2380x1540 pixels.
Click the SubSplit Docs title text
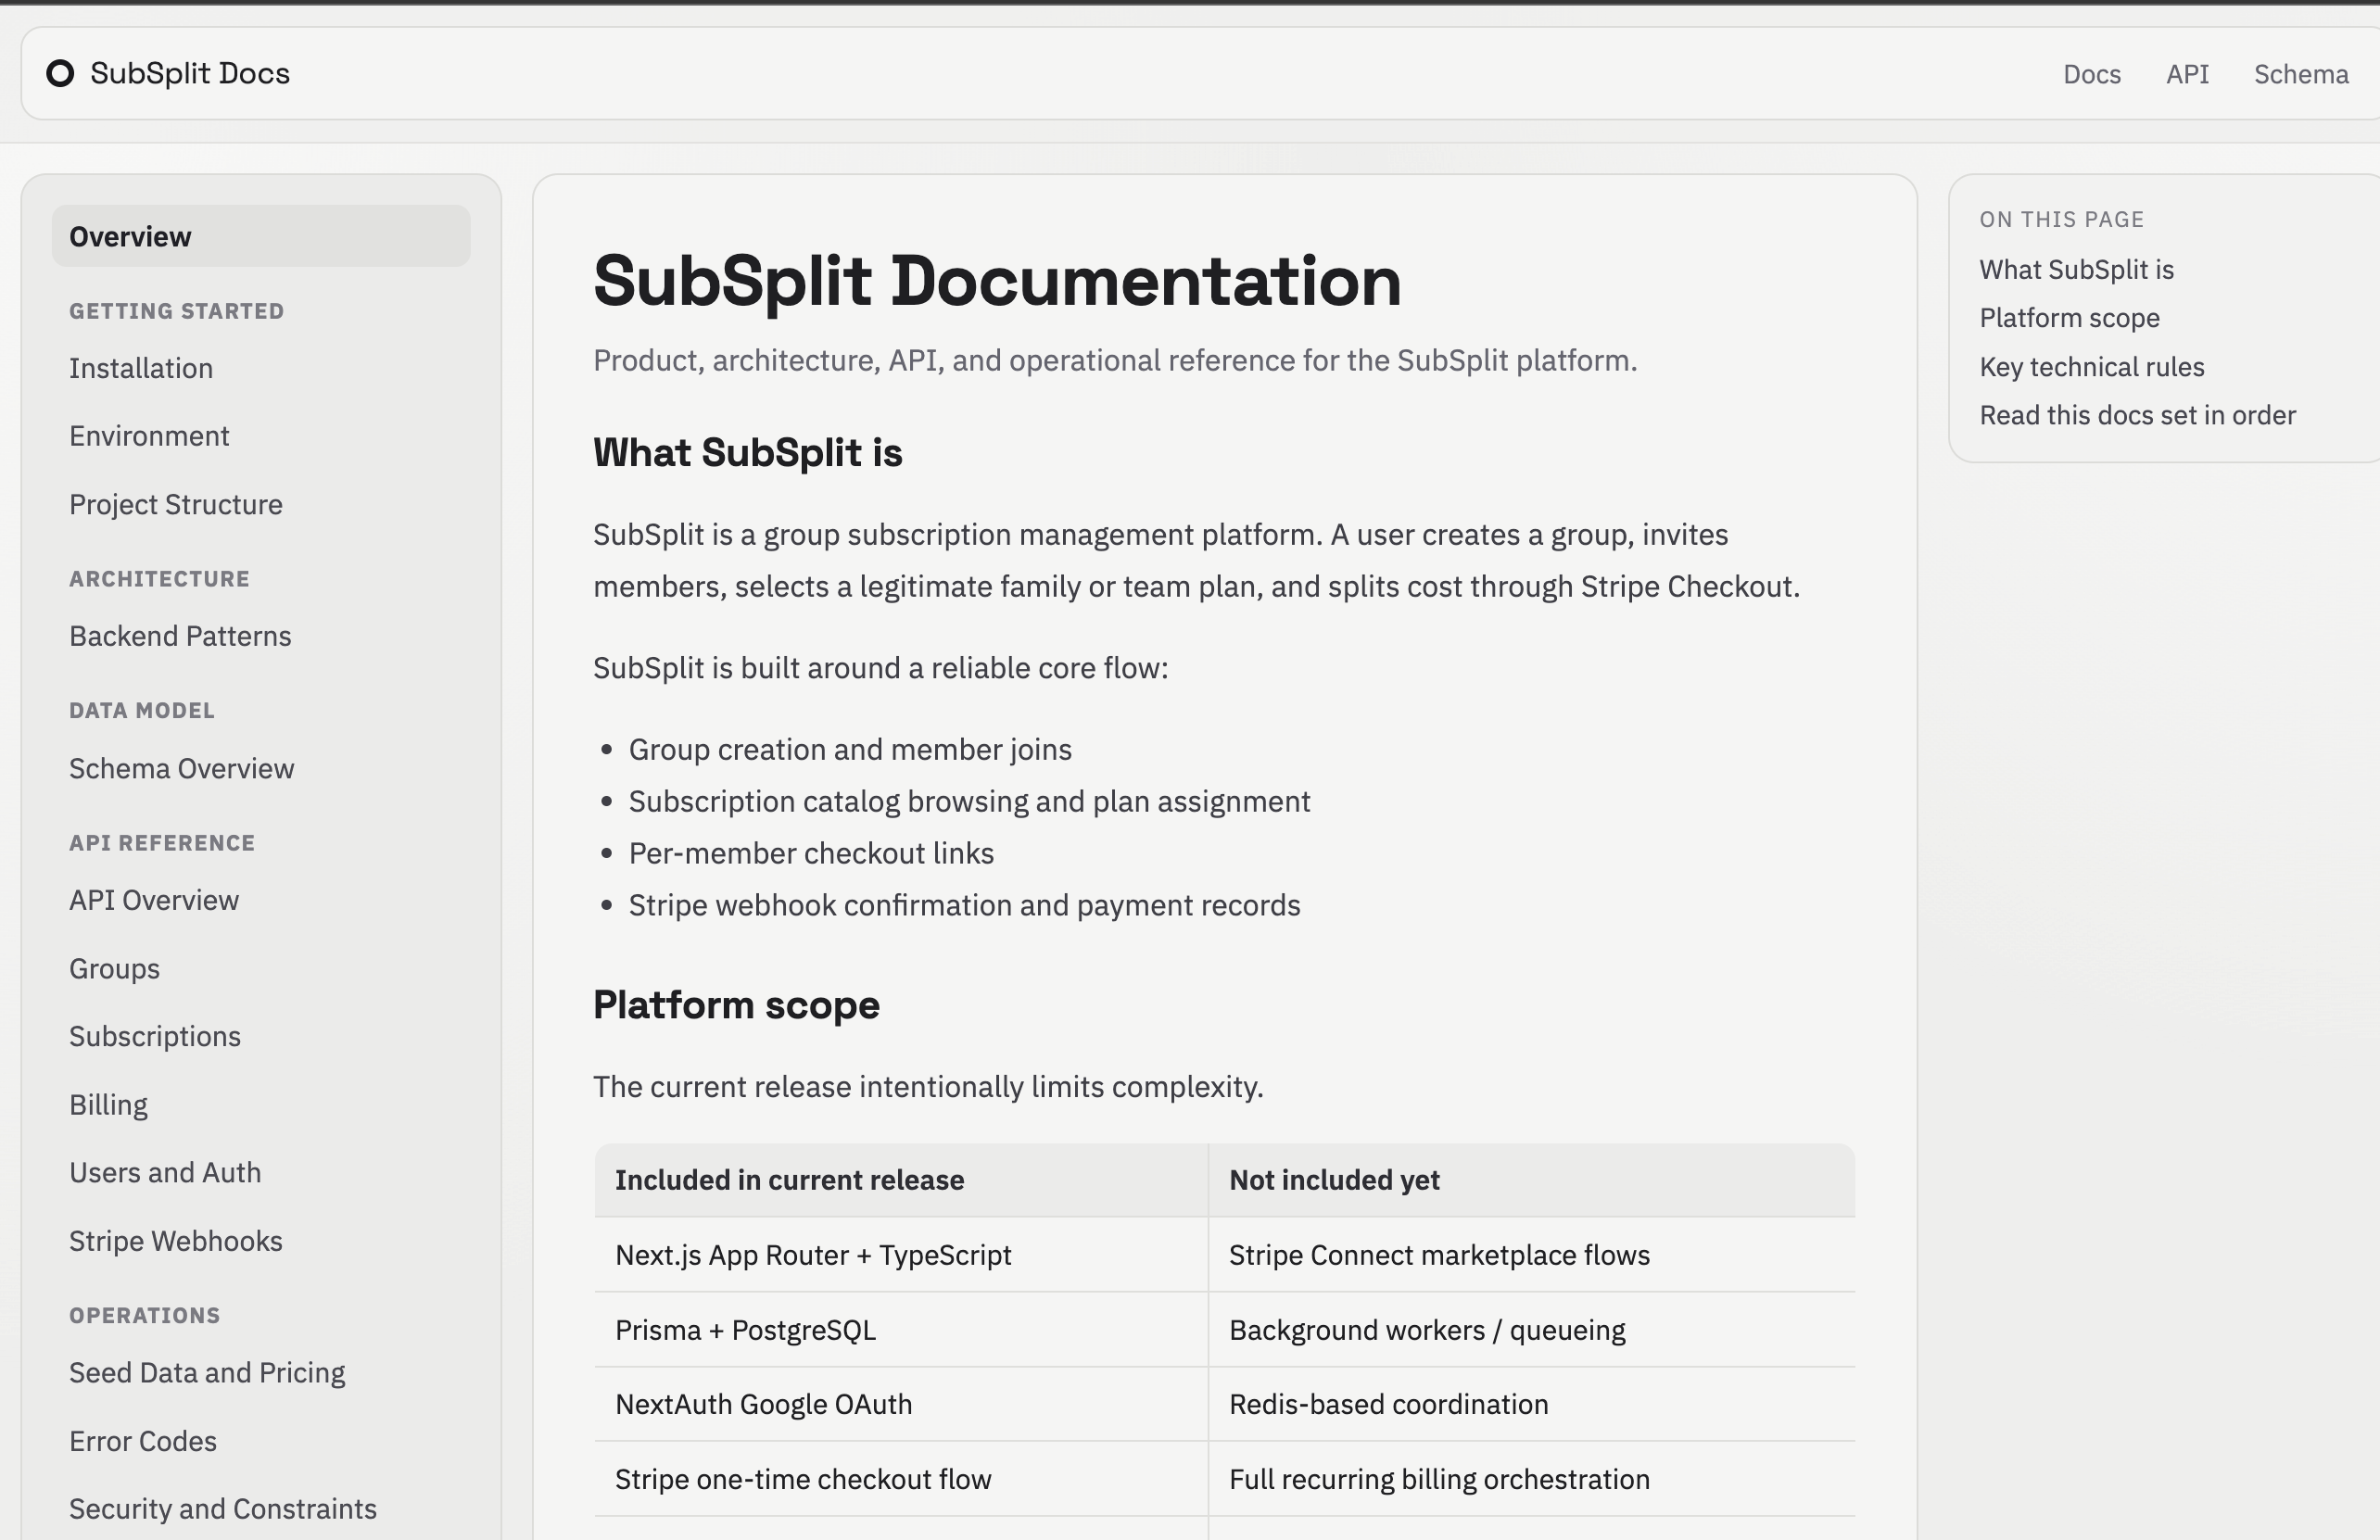click(190, 73)
